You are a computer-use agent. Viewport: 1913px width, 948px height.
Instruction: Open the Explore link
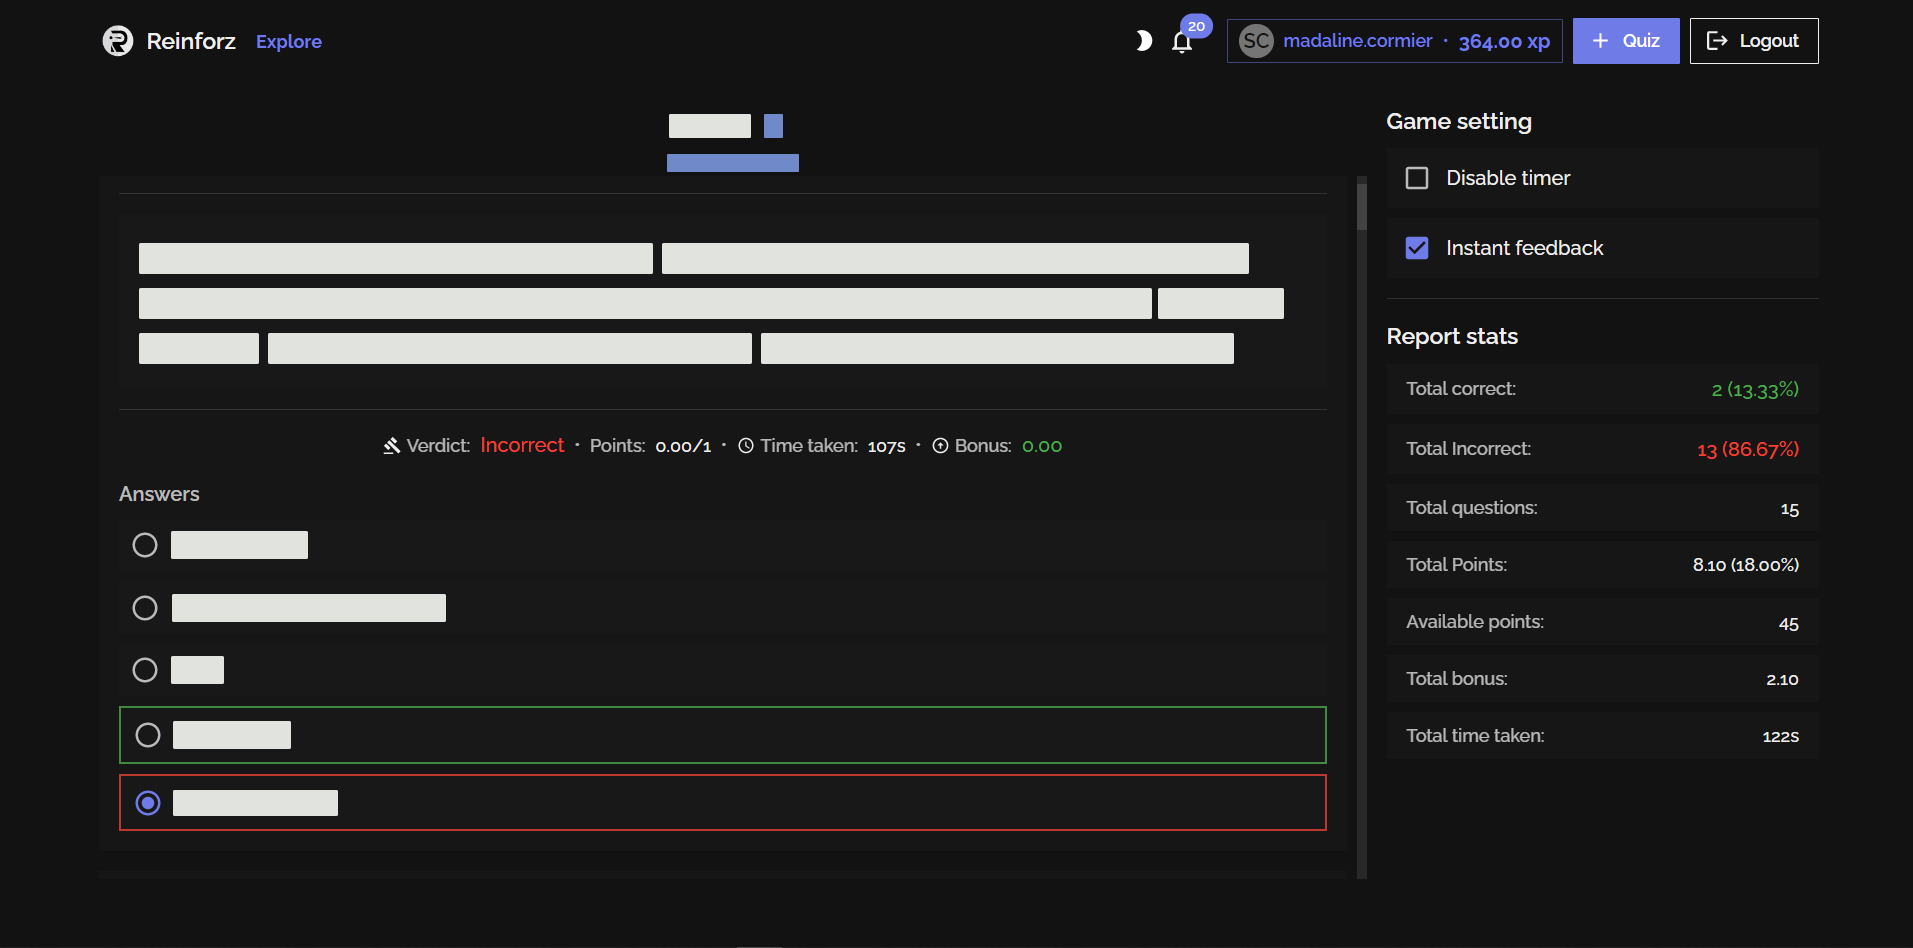click(289, 41)
